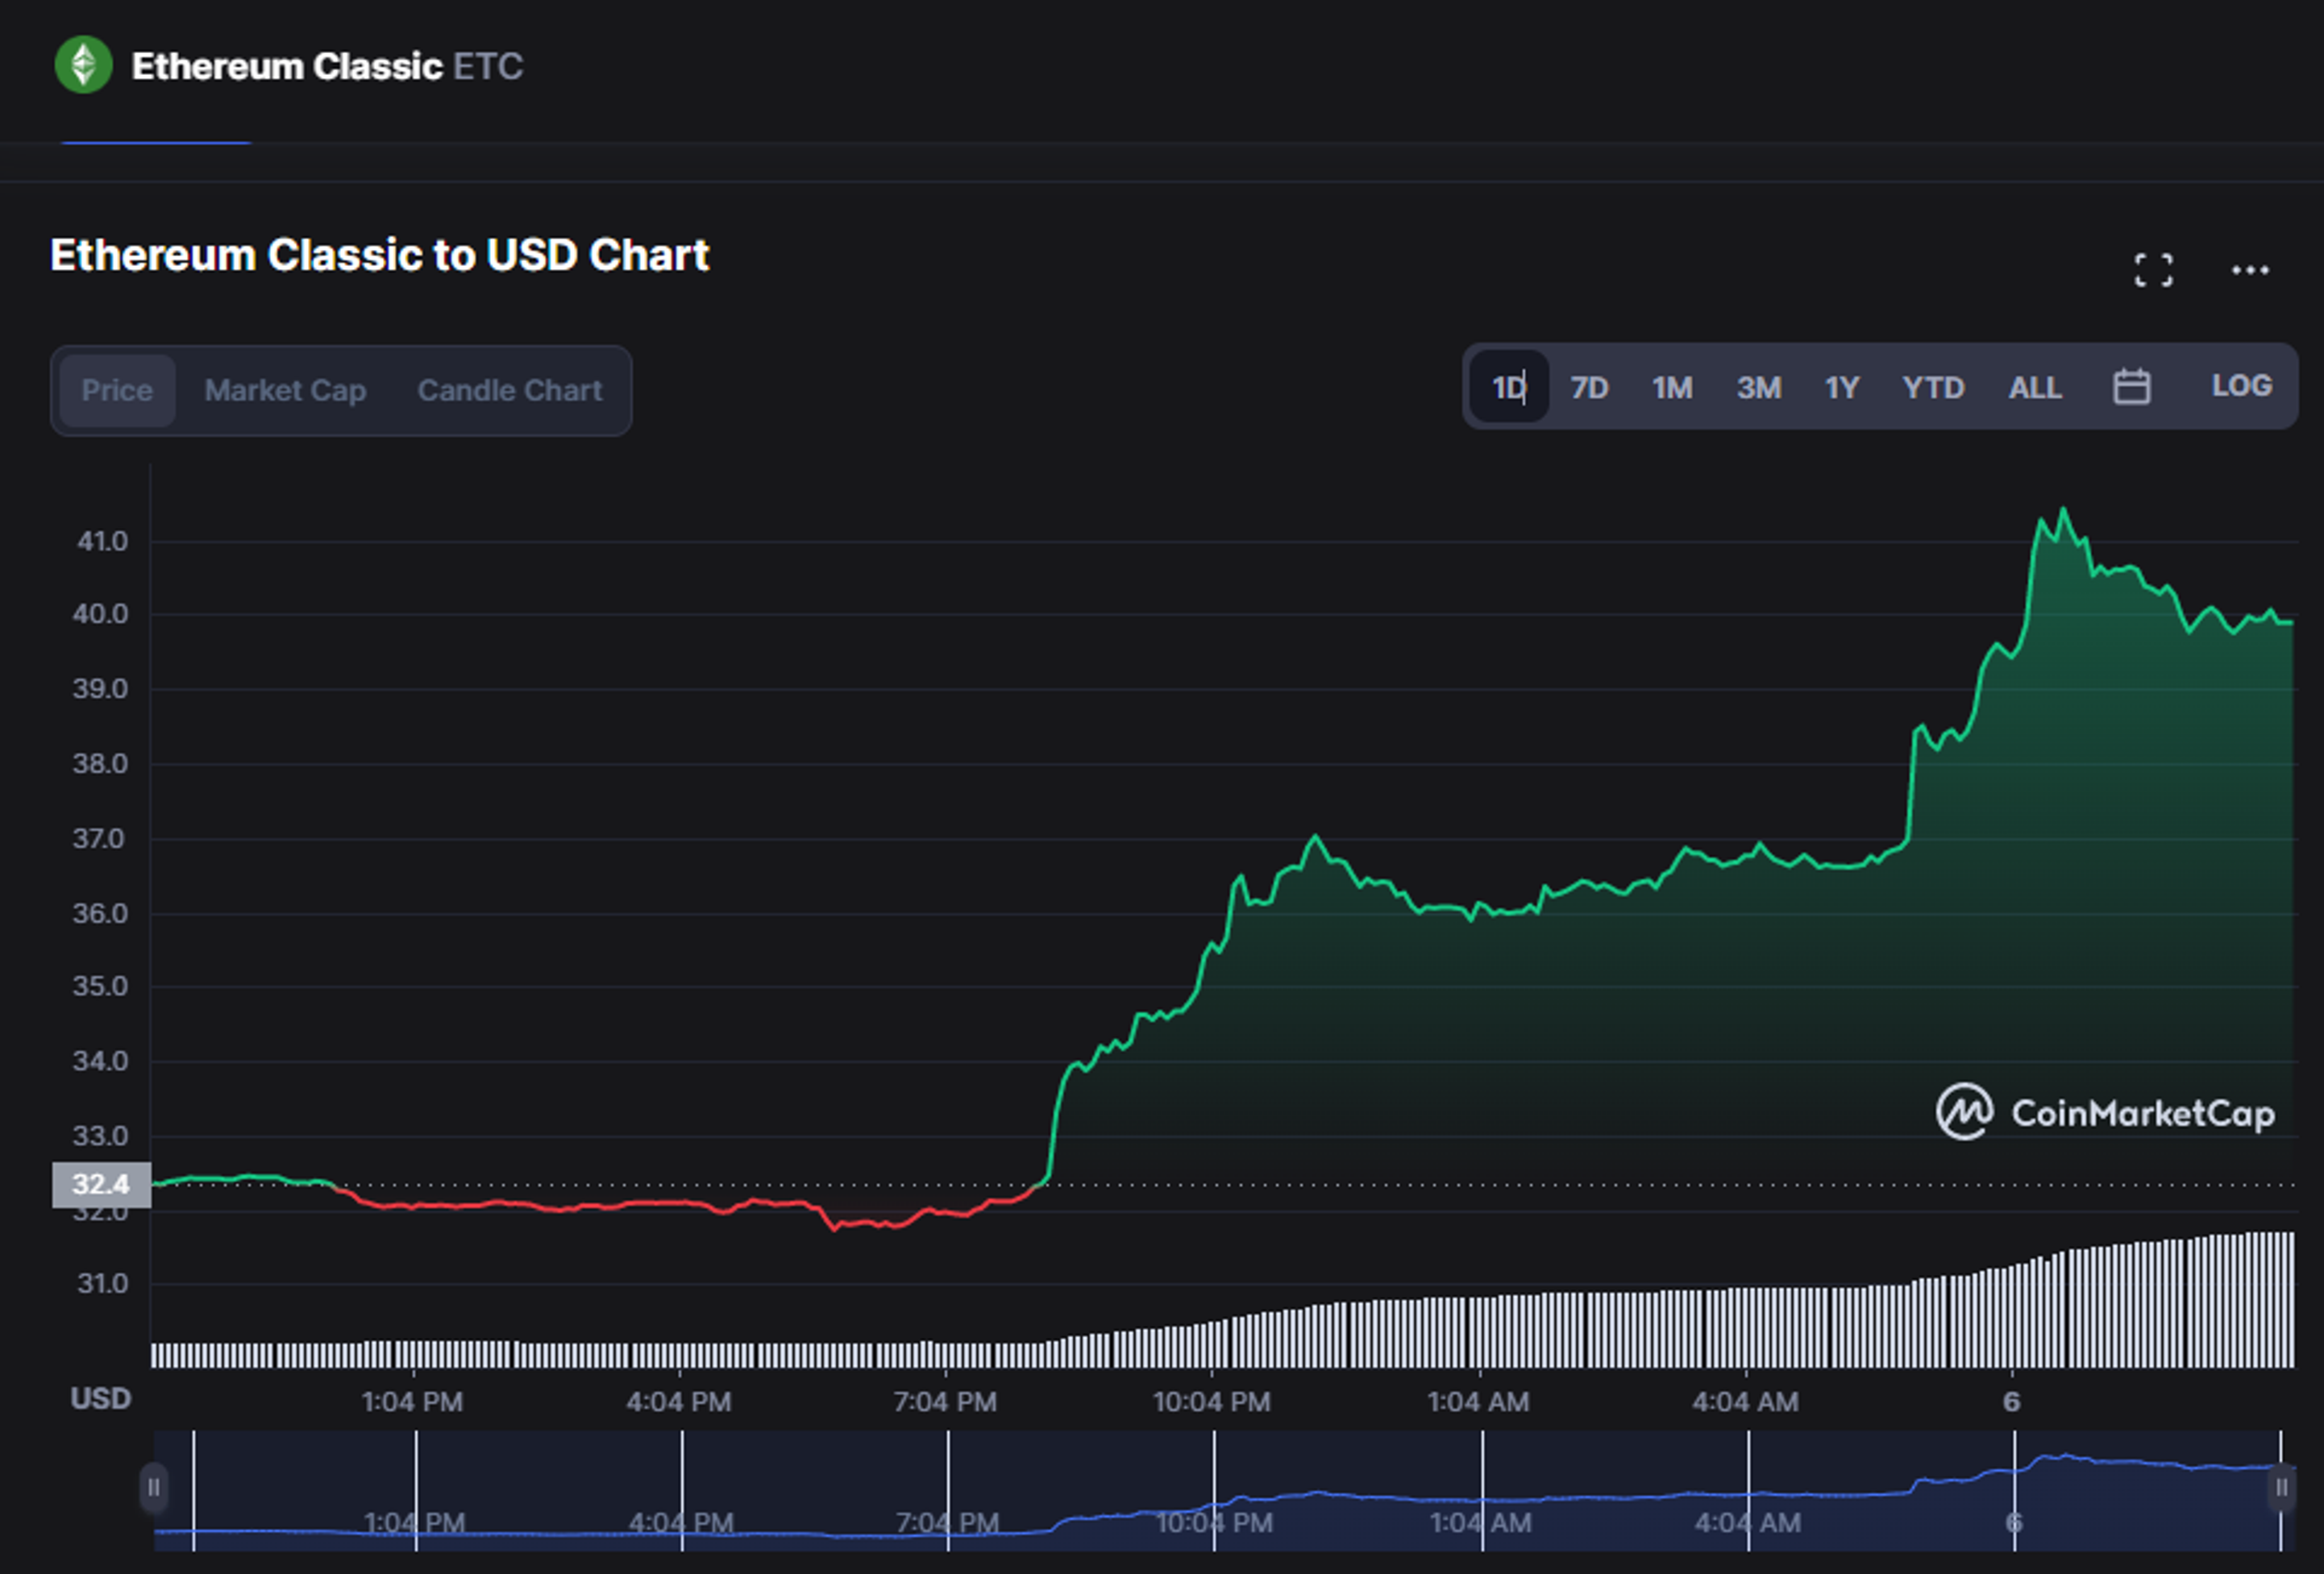Screen dimensions: 2324x1574
Task: Open the fullscreen chart view
Action: 2152,270
